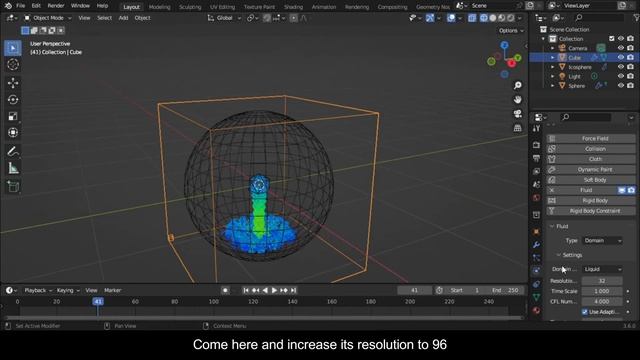This screenshot has height=360, width=640.
Task: Click the Dynamic Paint physics button
Action: (x=591, y=170)
